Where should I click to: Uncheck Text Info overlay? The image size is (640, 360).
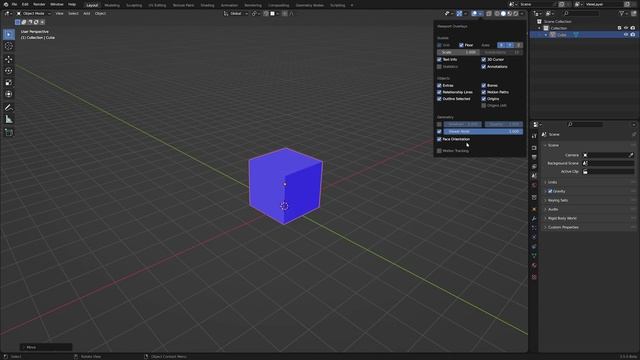point(439,60)
